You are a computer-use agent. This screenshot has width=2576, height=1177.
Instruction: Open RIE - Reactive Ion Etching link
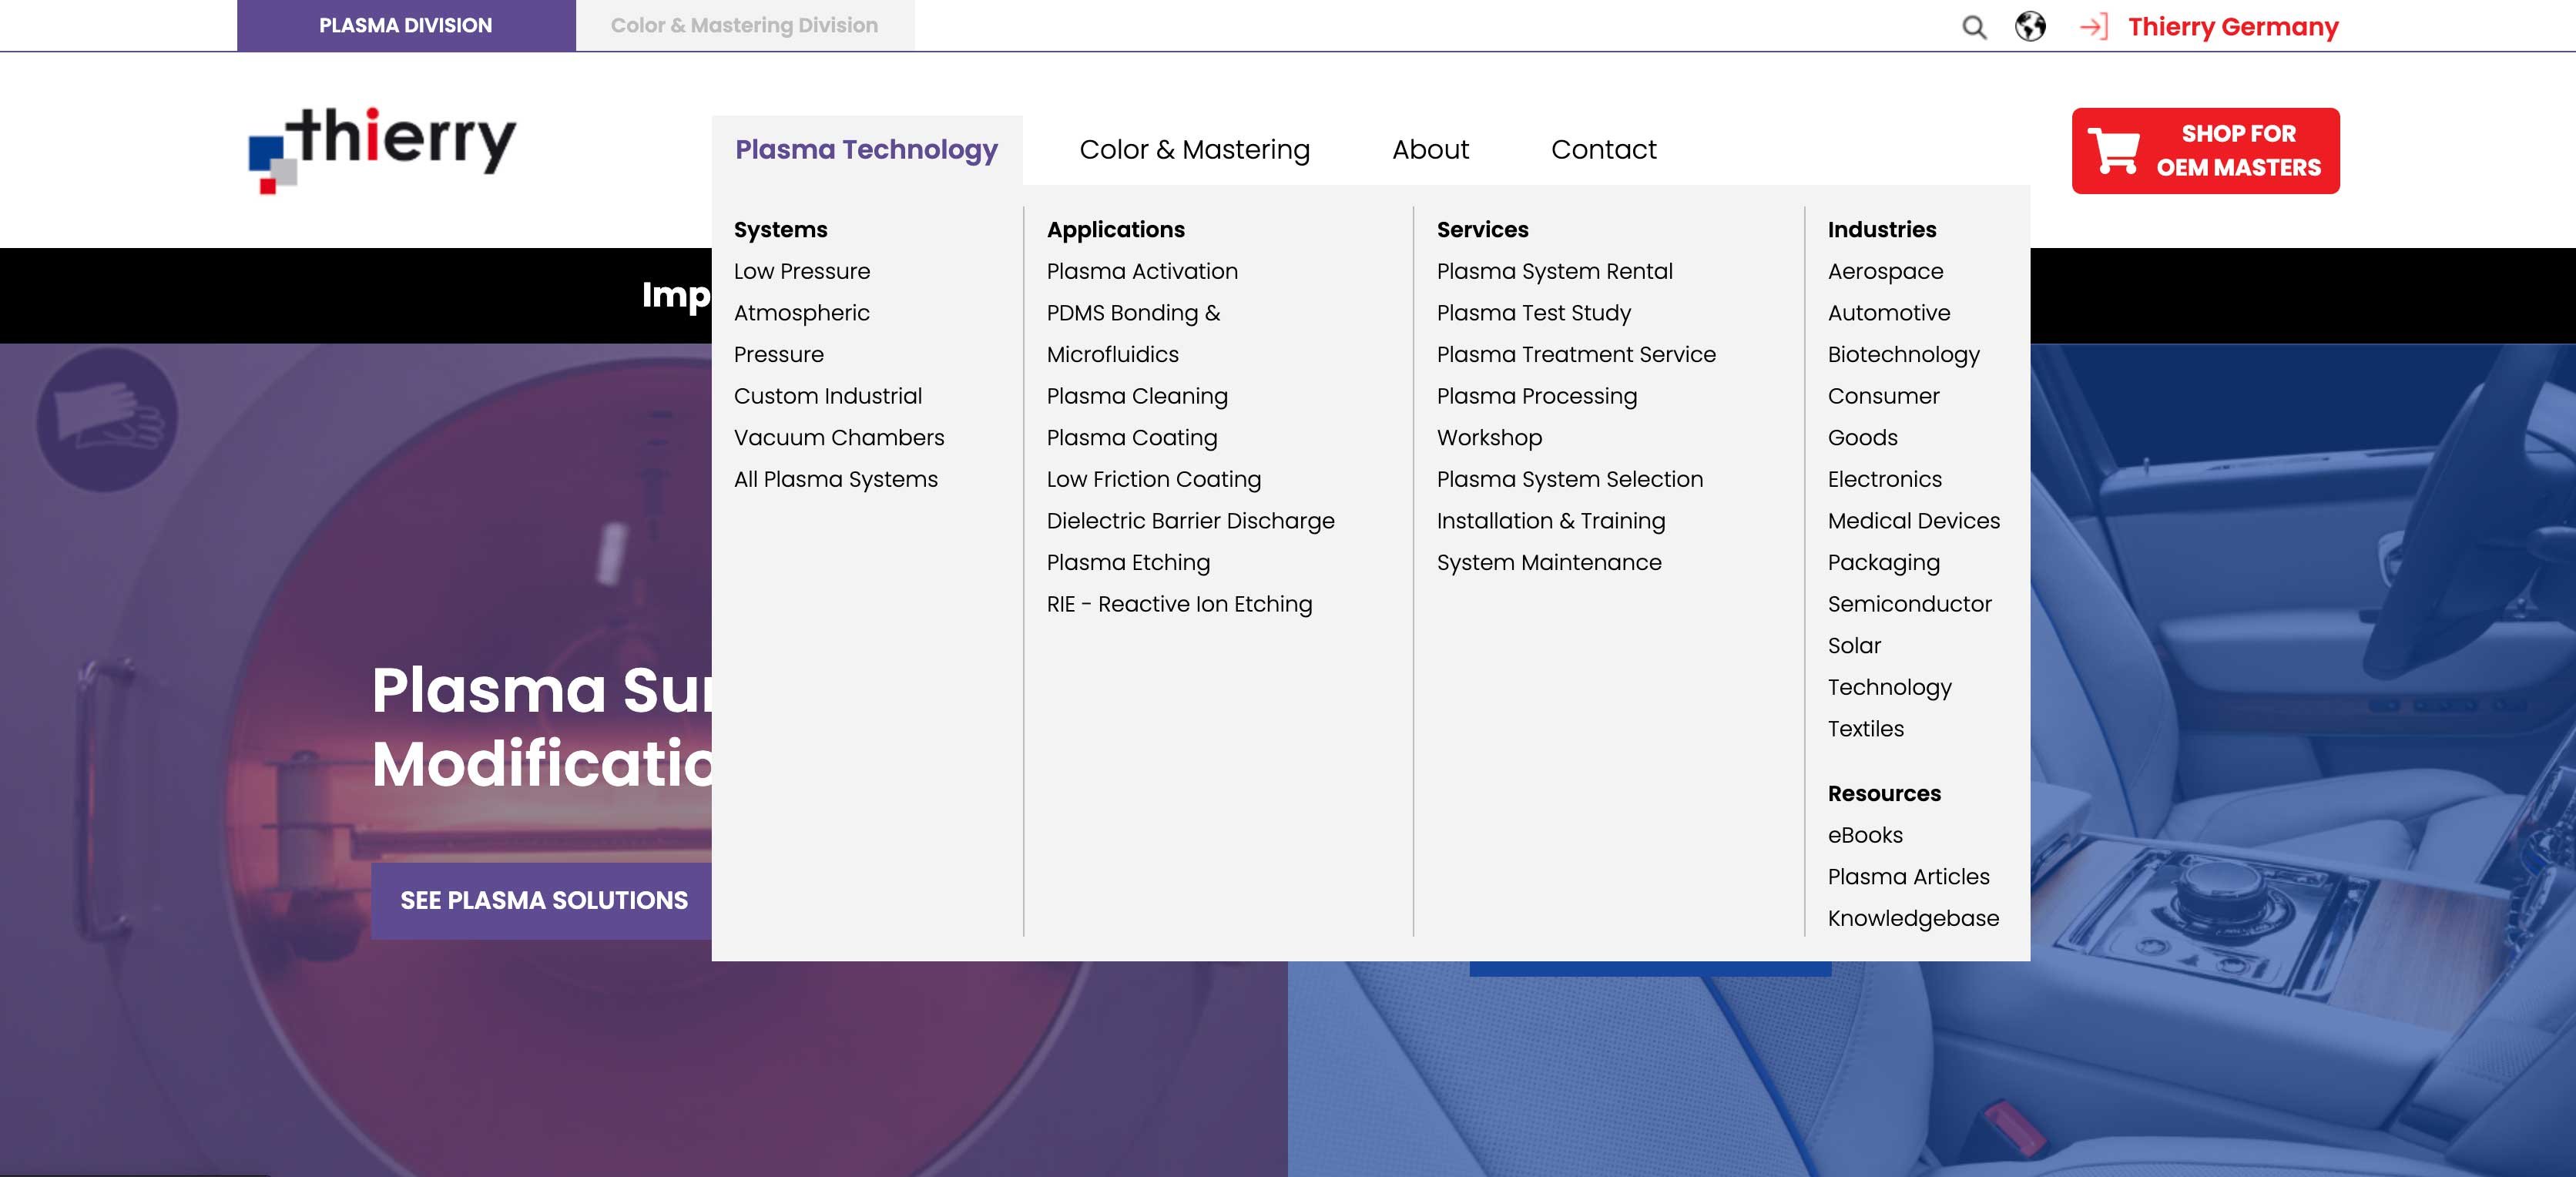(x=1179, y=604)
